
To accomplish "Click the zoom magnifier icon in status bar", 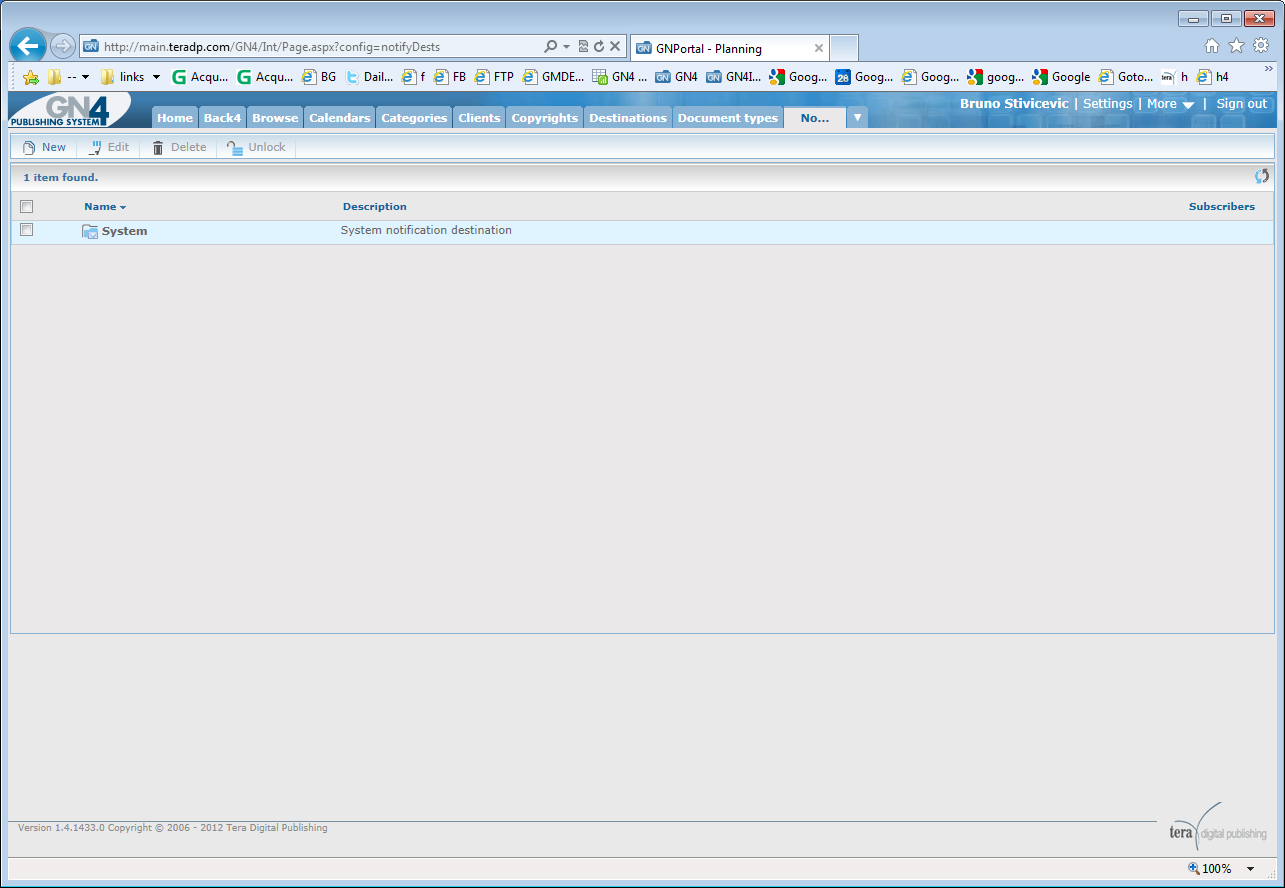I will click(x=1193, y=868).
